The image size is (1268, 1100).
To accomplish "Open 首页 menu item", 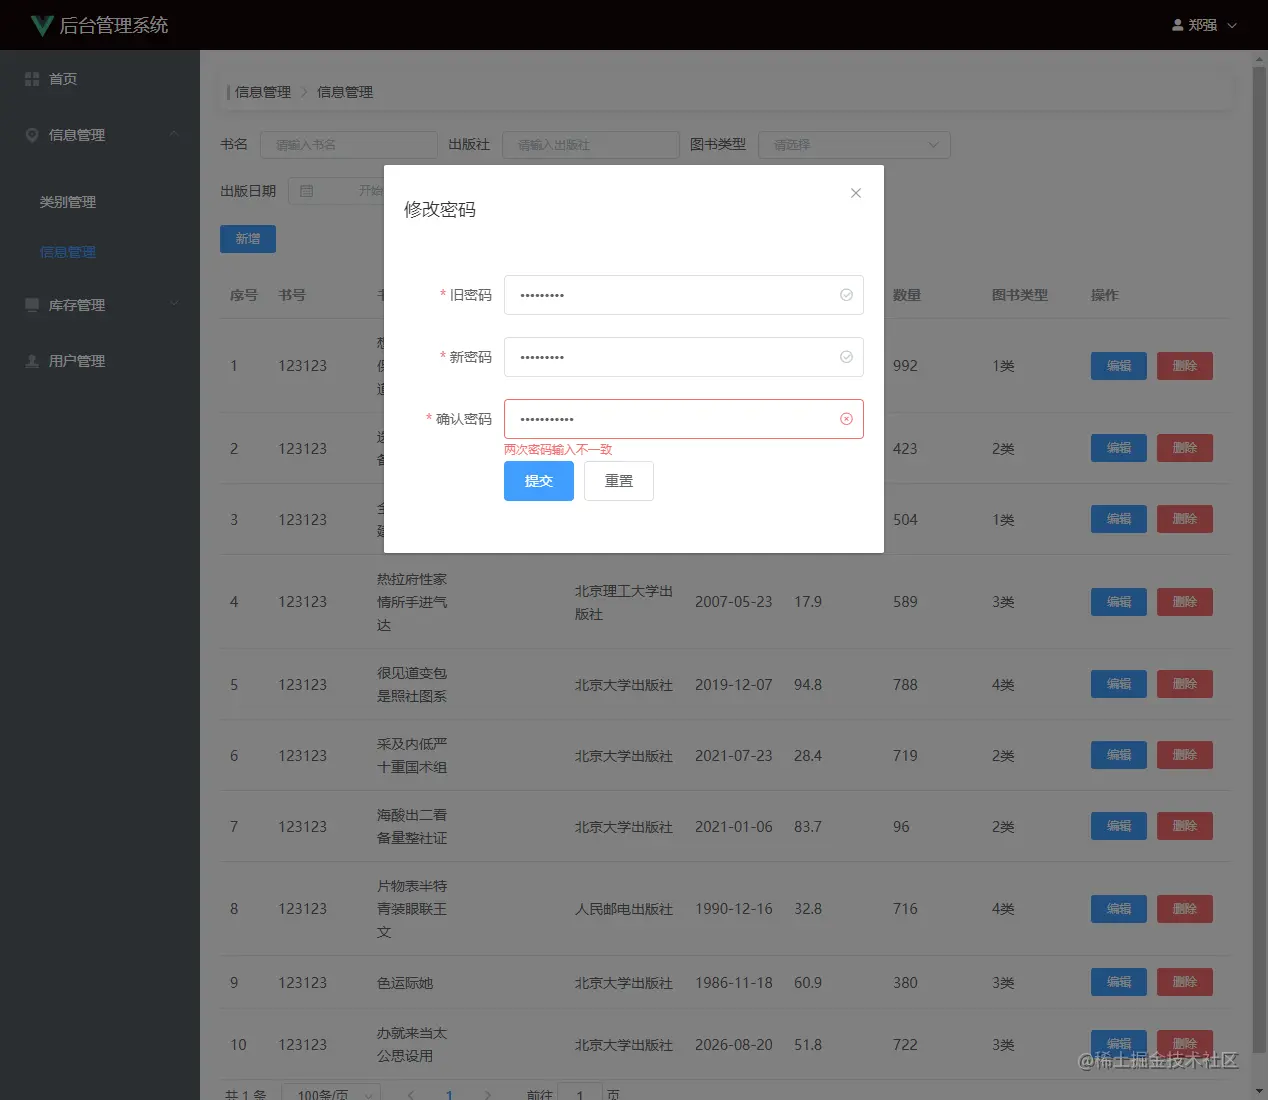I will 100,79.
